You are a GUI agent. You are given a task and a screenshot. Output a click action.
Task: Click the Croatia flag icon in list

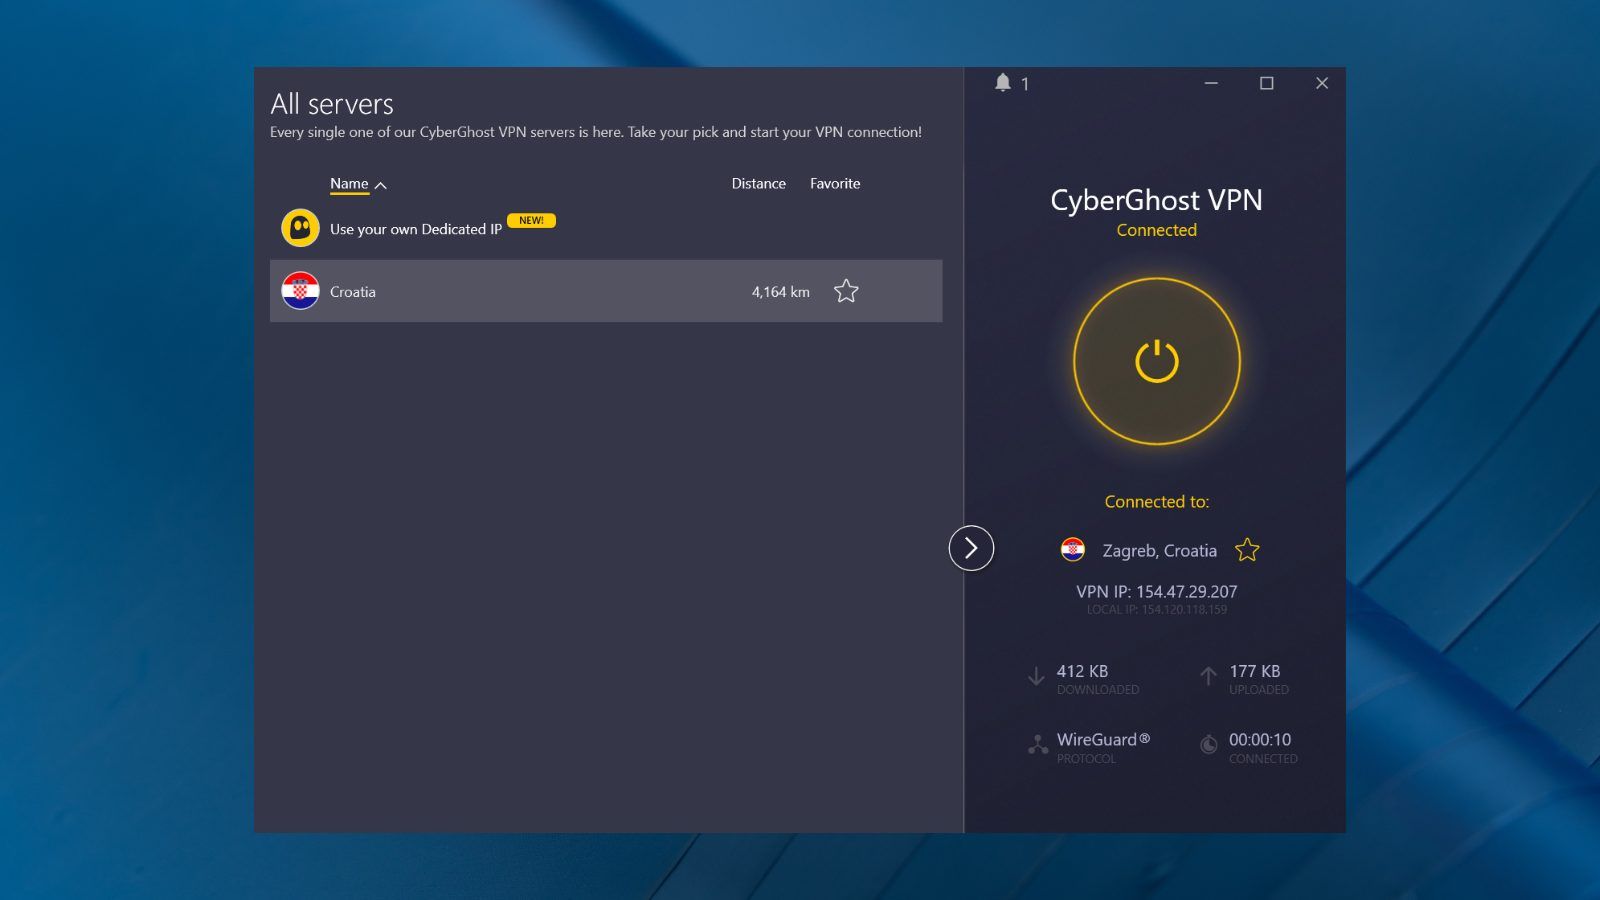click(300, 291)
